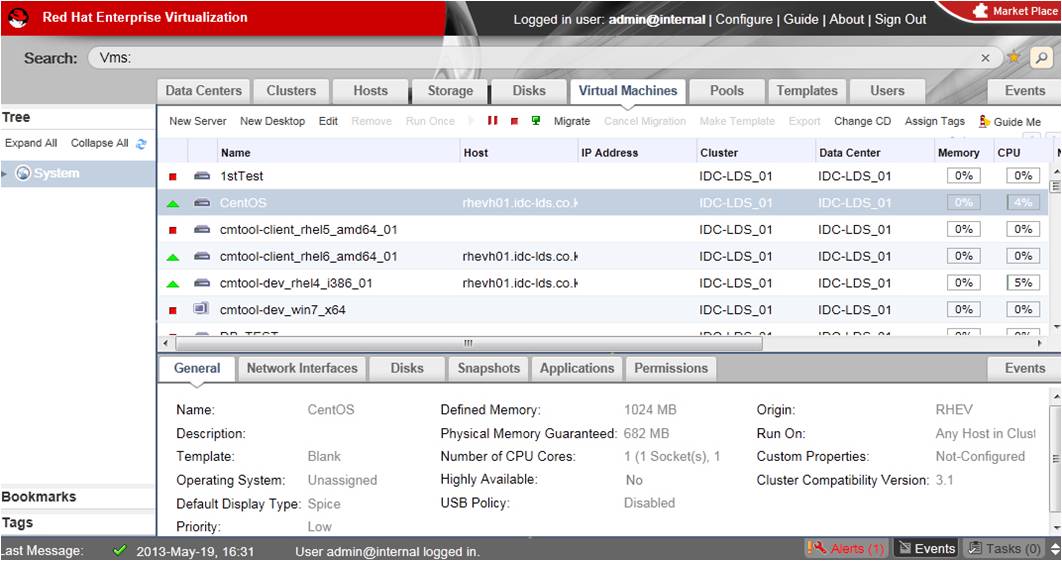The image size is (1062, 561).
Task: Open the Bookmarks pane
Action: coord(78,497)
